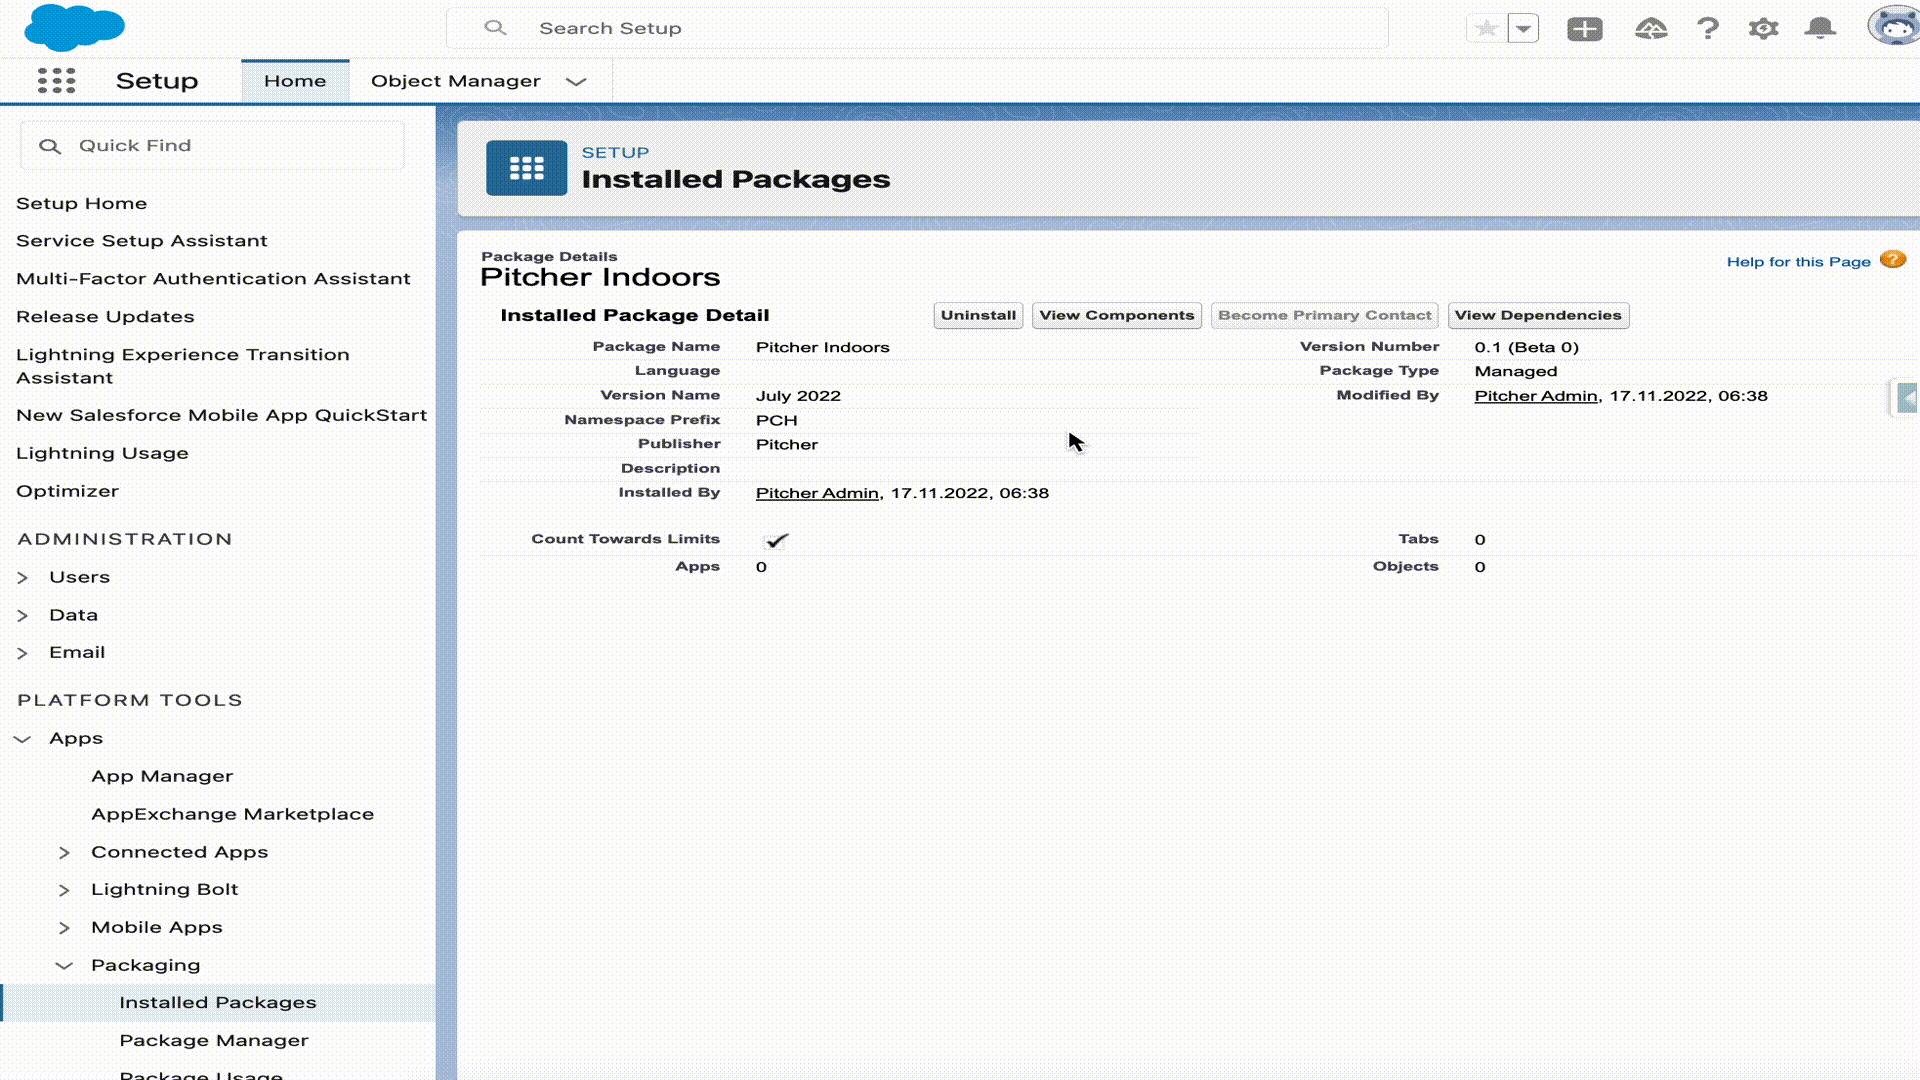
Task: Click the favorites star icon
Action: pyautogui.click(x=1486, y=29)
